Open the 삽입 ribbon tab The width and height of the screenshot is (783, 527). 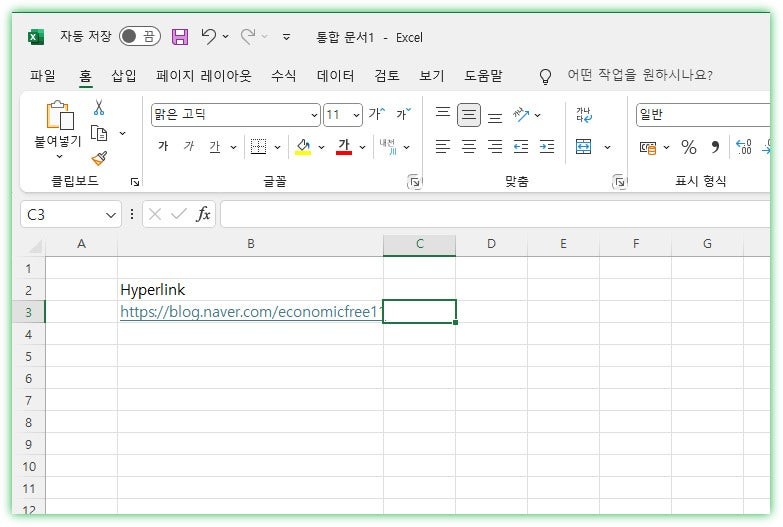click(x=123, y=75)
